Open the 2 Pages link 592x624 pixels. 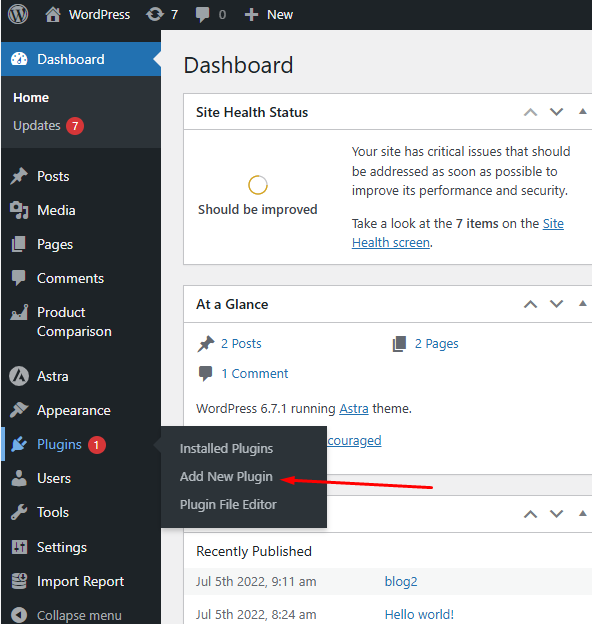point(436,344)
